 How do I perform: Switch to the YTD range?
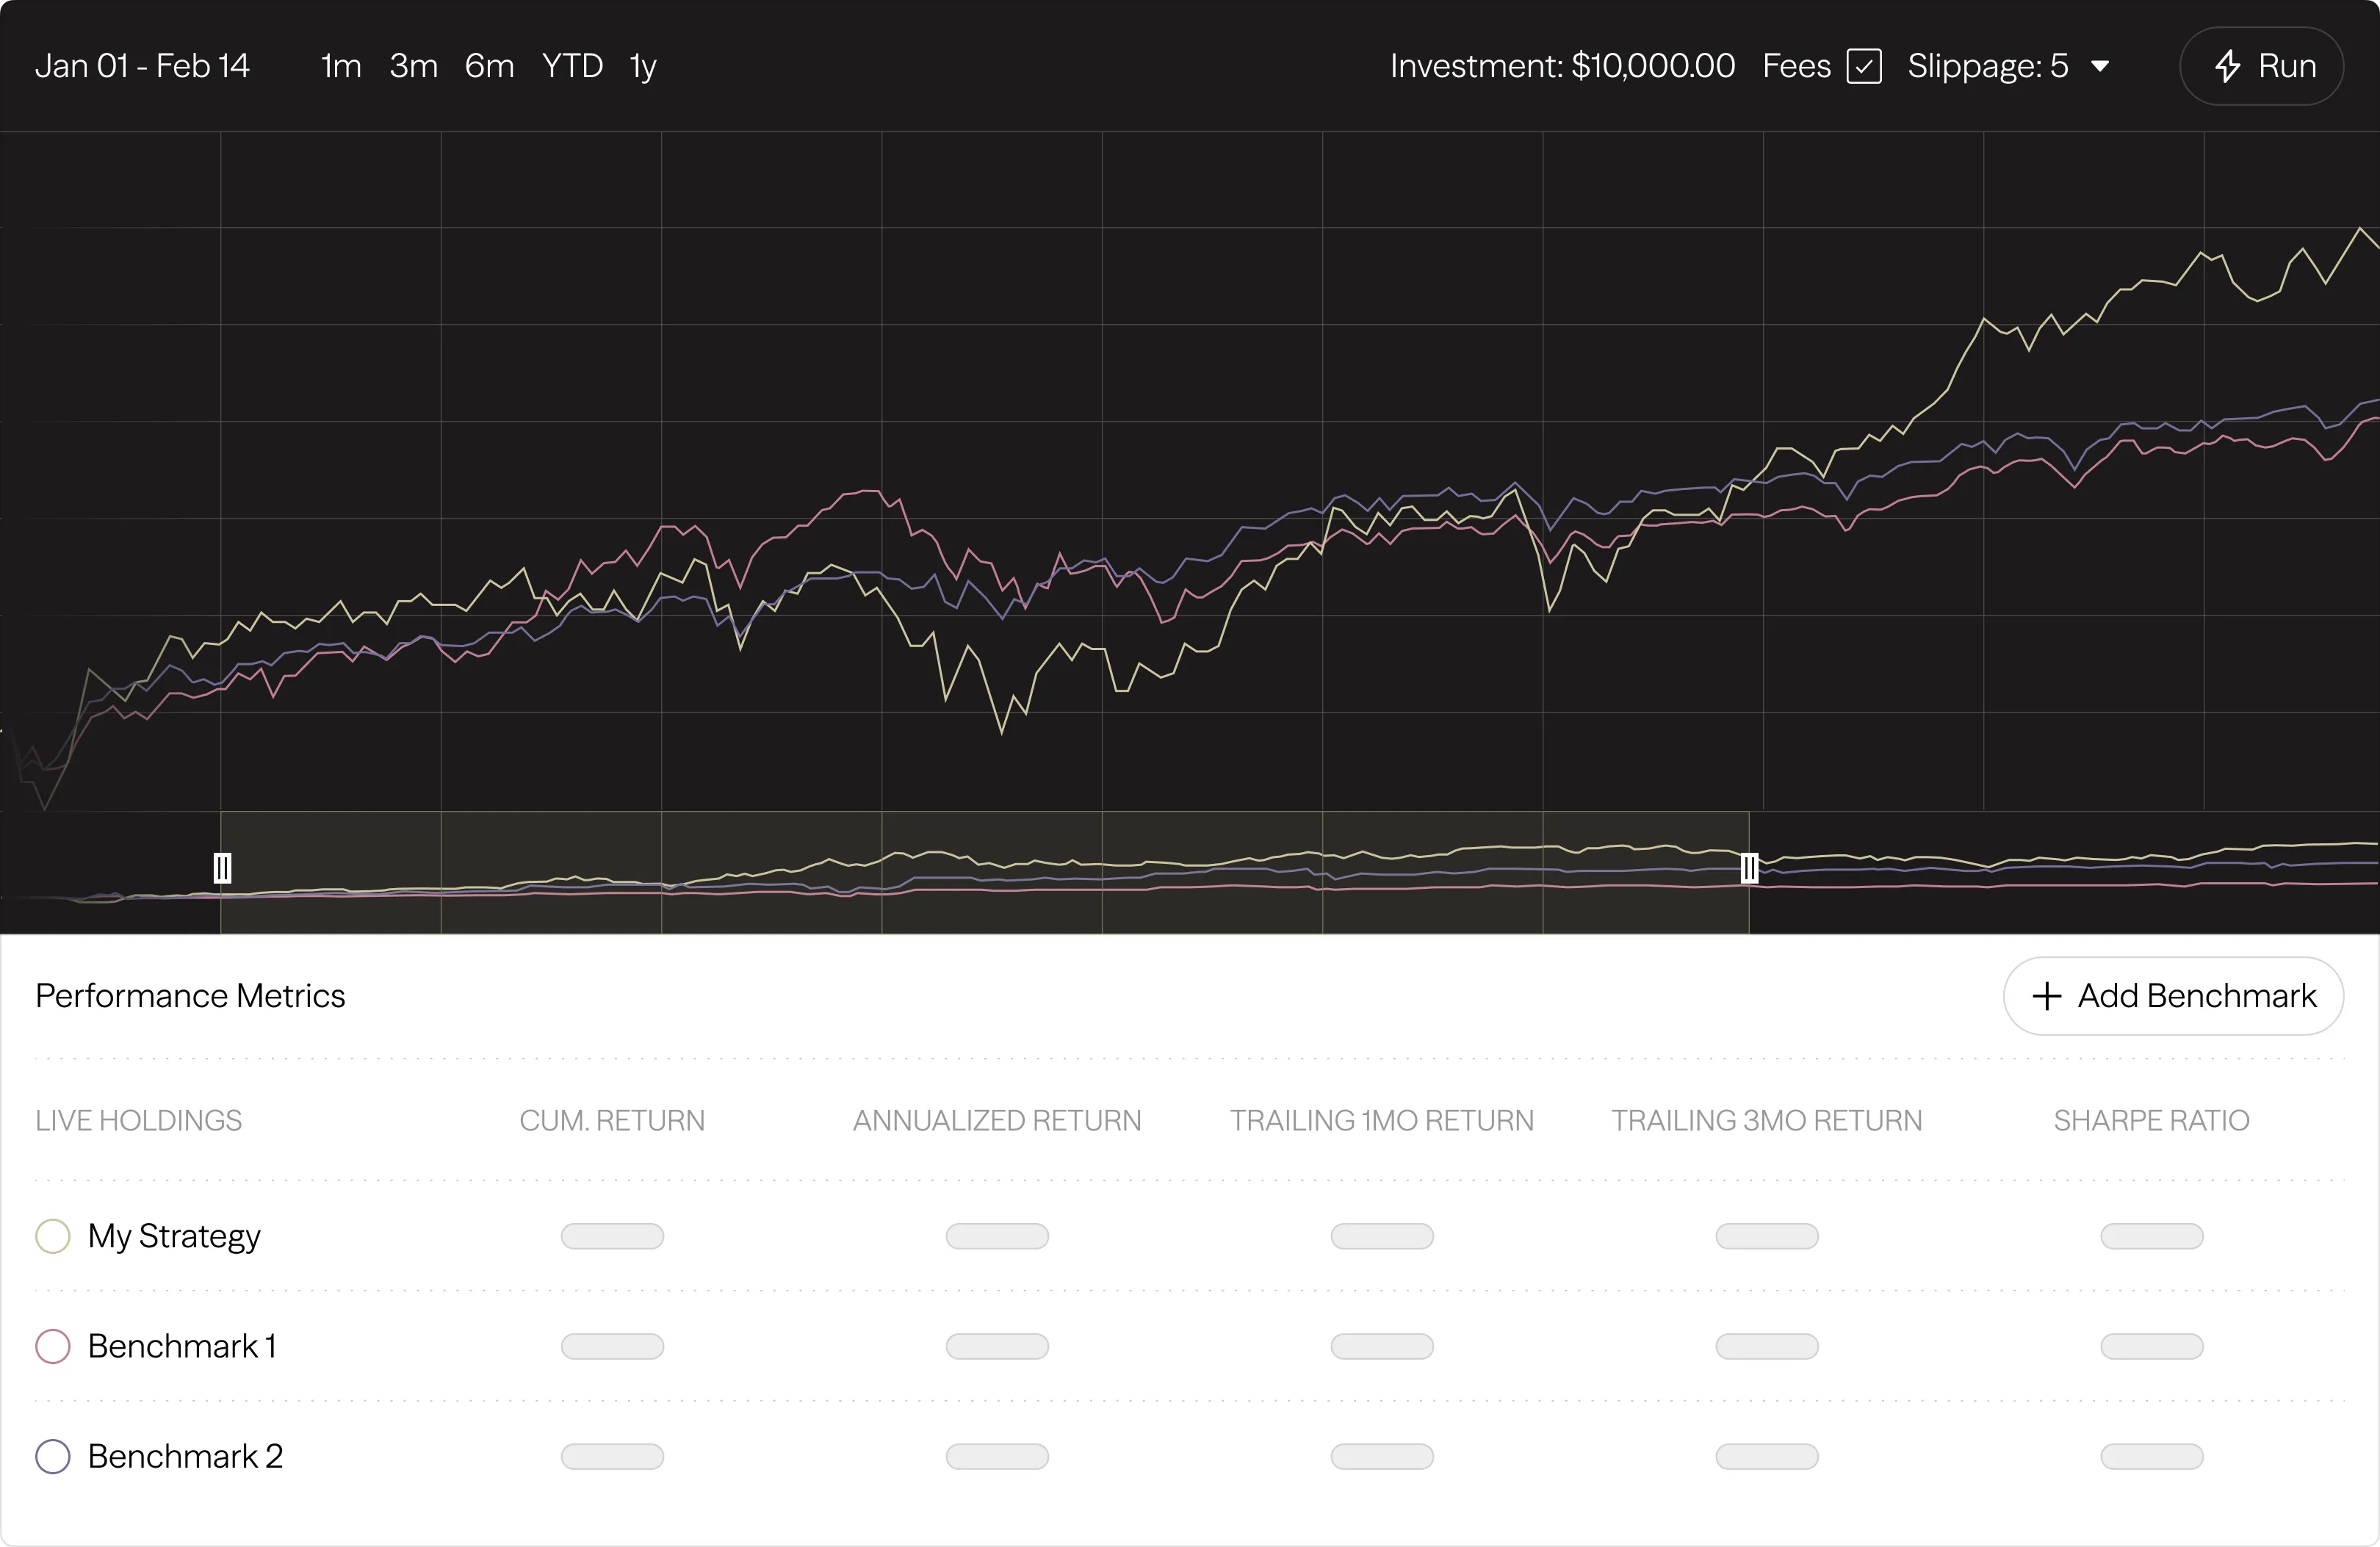point(572,66)
